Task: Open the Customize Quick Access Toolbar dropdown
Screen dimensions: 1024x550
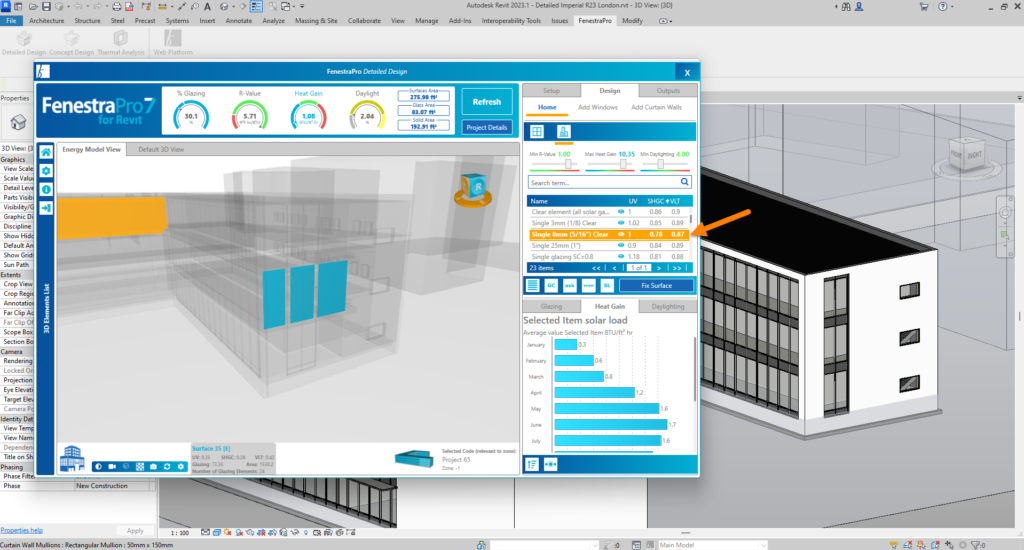Action: tap(302, 7)
